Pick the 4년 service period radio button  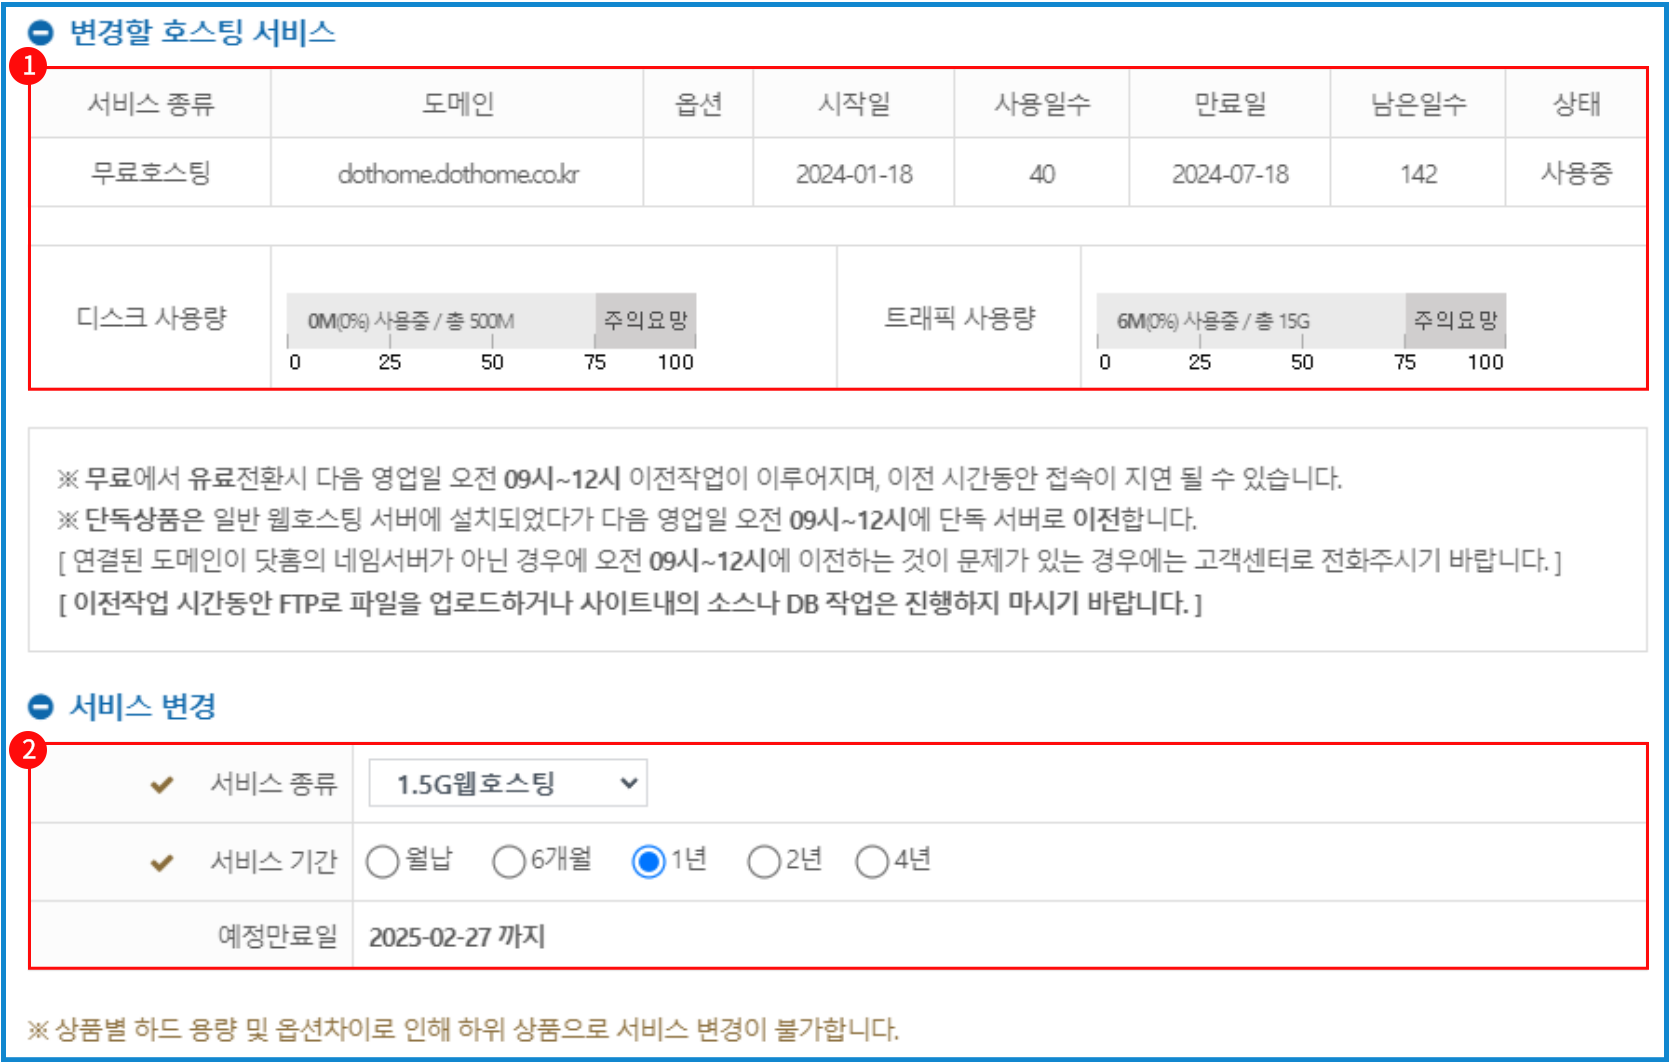pos(871,861)
